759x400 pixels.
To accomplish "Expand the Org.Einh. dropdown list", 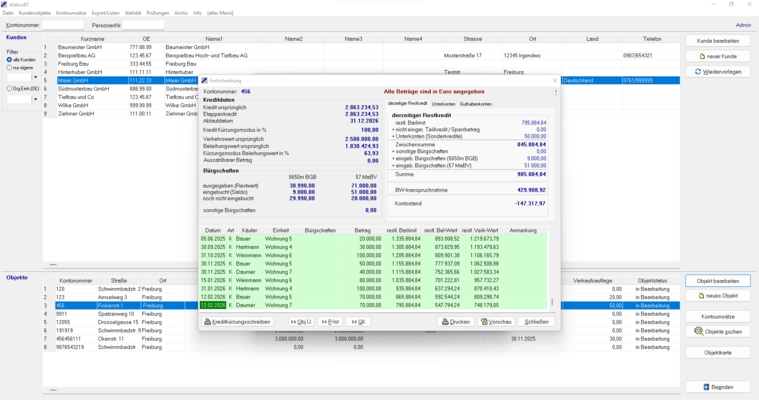I will click(36, 99).
